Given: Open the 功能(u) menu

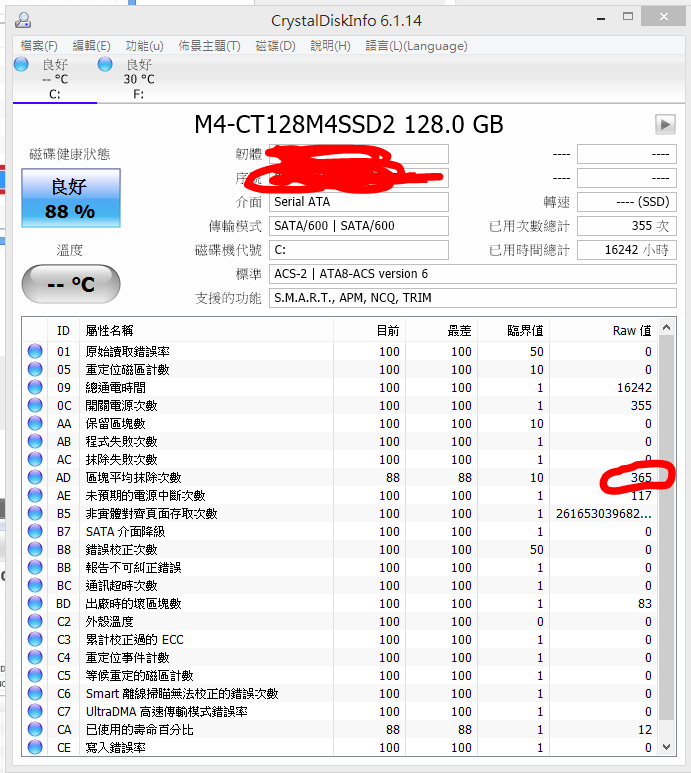Looking at the screenshot, I should [144, 46].
